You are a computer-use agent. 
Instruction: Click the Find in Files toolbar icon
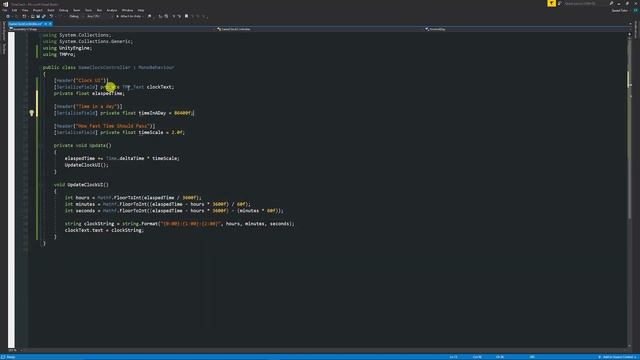[149, 16]
